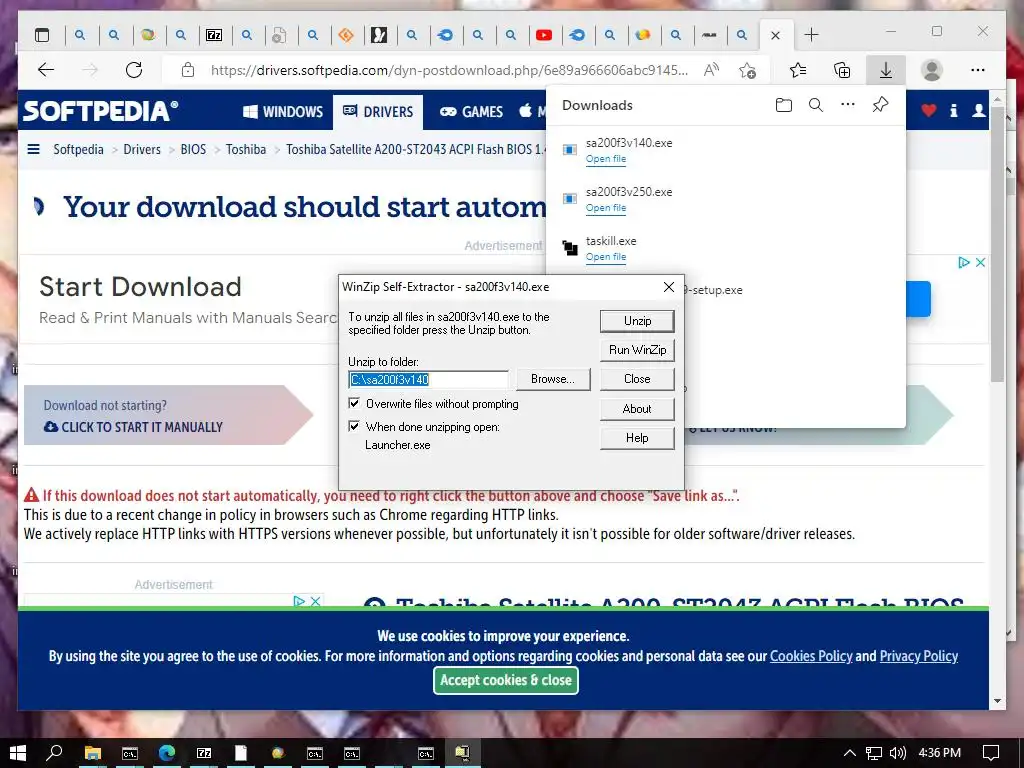
Task: Click the Run WinZip button
Action: pyautogui.click(x=637, y=350)
